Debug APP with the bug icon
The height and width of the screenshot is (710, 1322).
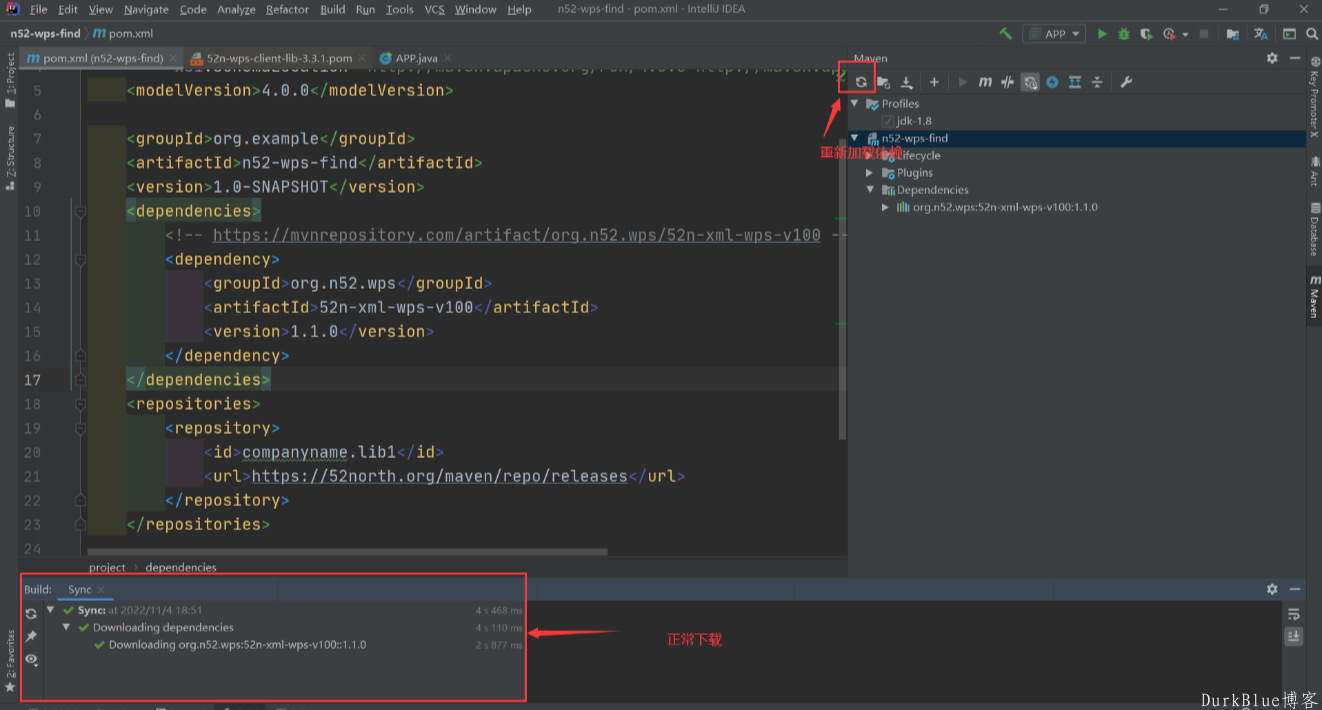pos(1124,34)
